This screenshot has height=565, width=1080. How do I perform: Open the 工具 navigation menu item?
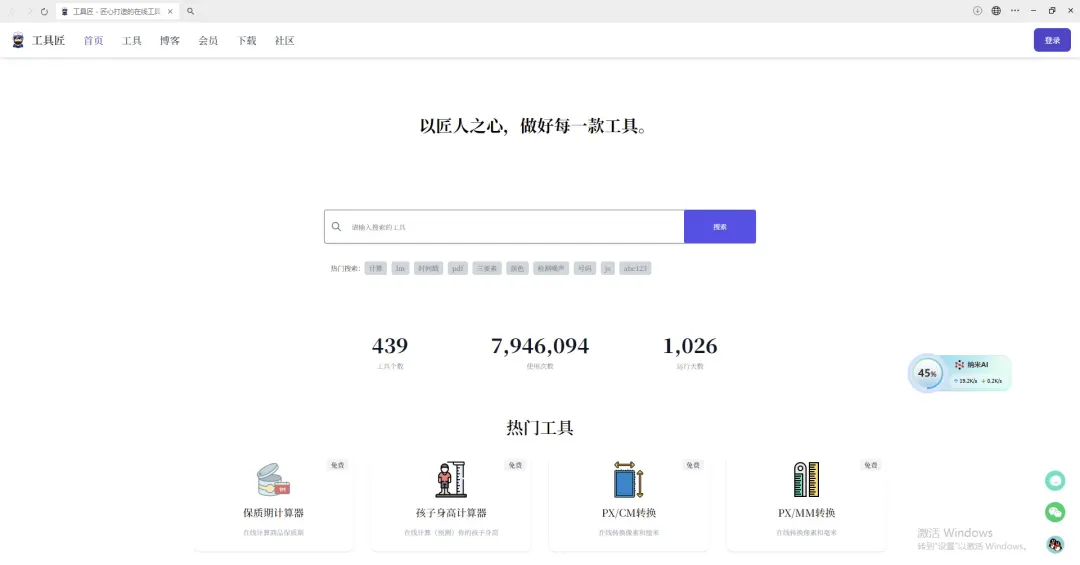point(132,41)
